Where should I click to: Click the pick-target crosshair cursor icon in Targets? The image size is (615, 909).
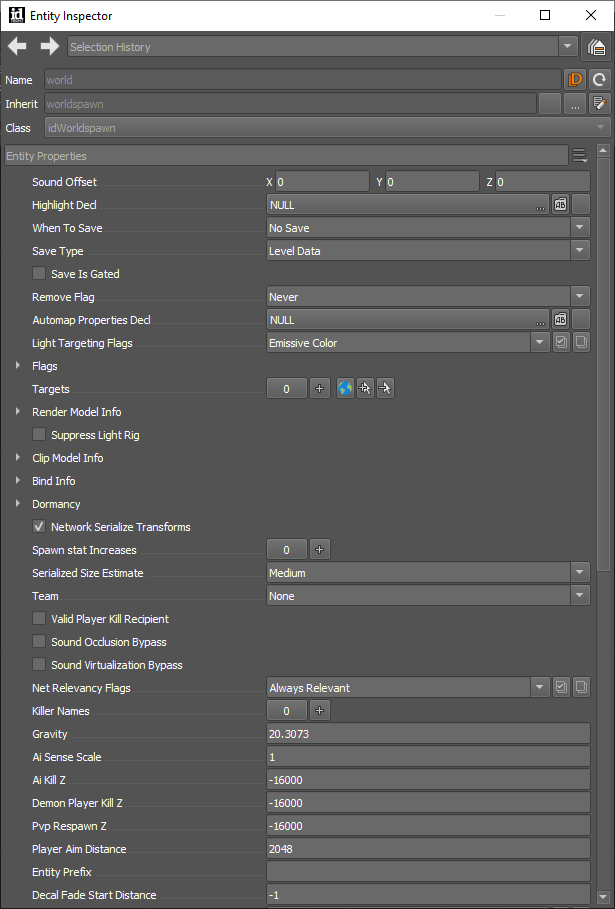pyautogui.click(x=365, y=388)
